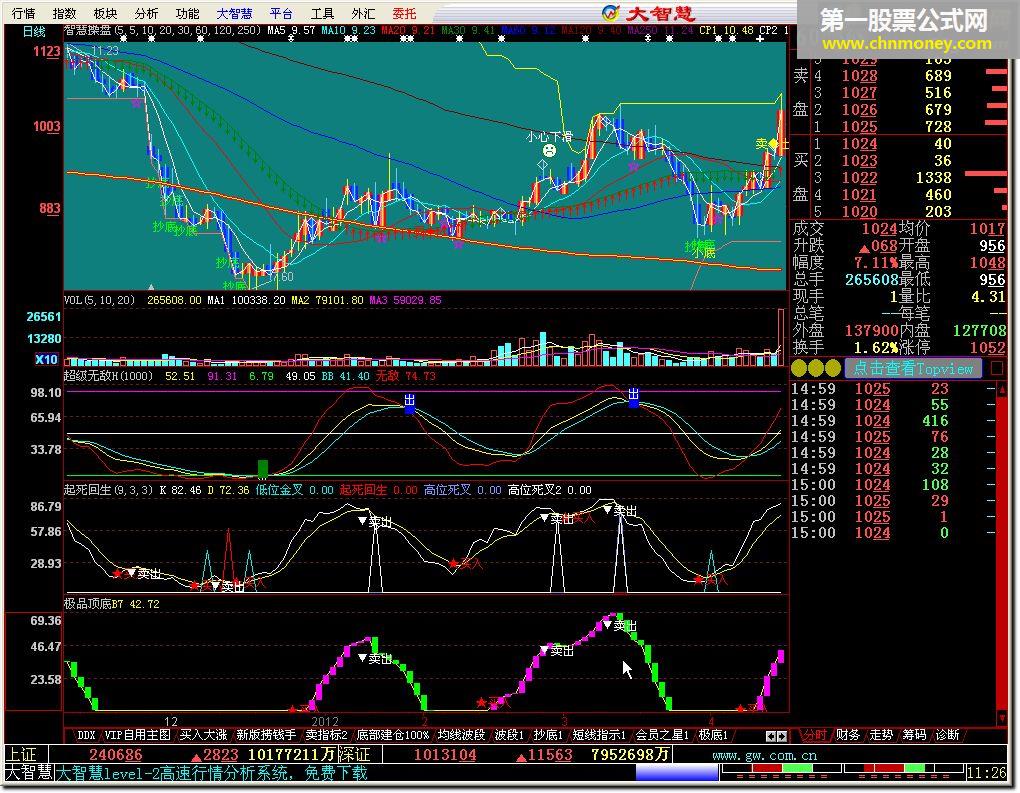The image size is (1020, 793).
Task: Switch to the 卖指标2 indicator tab
Action: [x=326, y=735]
